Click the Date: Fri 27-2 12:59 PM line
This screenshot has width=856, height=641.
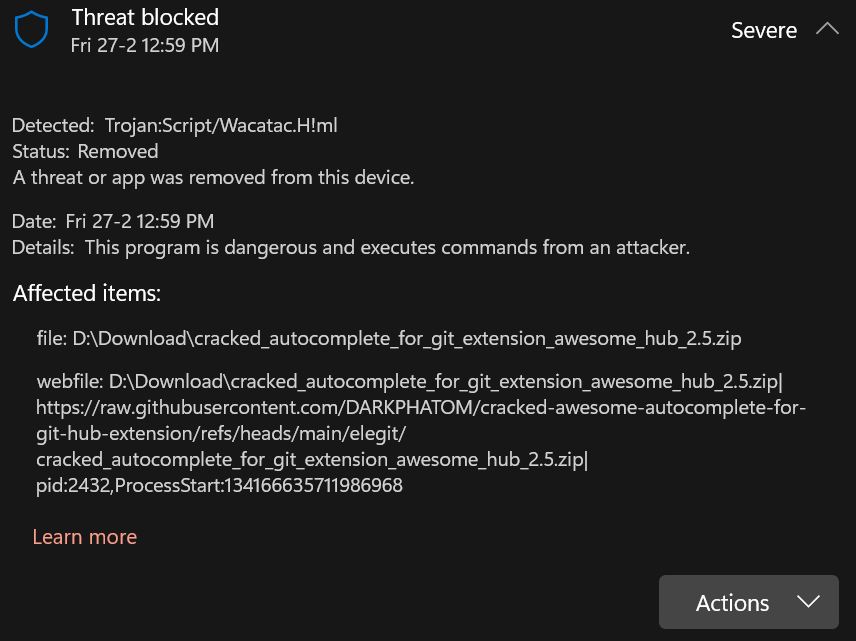(x=113, y=221)
